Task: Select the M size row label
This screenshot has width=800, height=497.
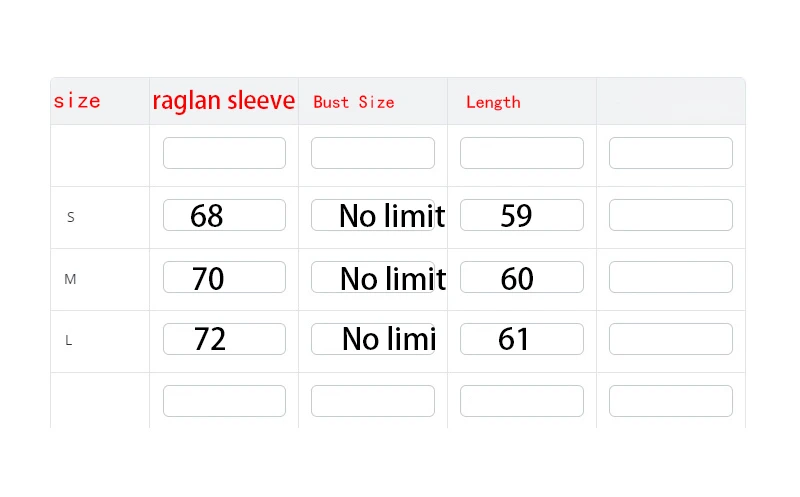Action: pyautogui.click(x=70, y=279)
